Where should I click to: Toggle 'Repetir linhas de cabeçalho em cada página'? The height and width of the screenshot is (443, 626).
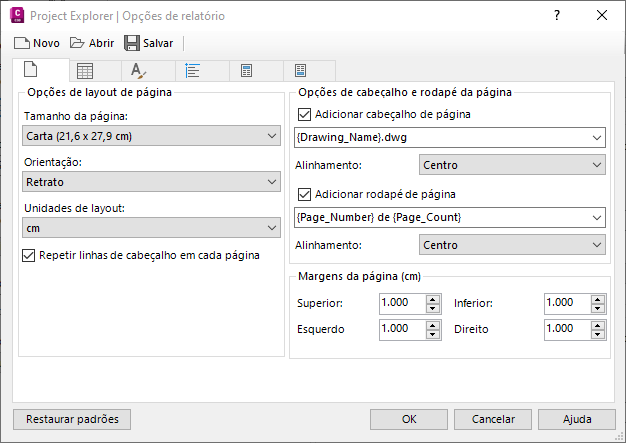(x=28, y=256)
